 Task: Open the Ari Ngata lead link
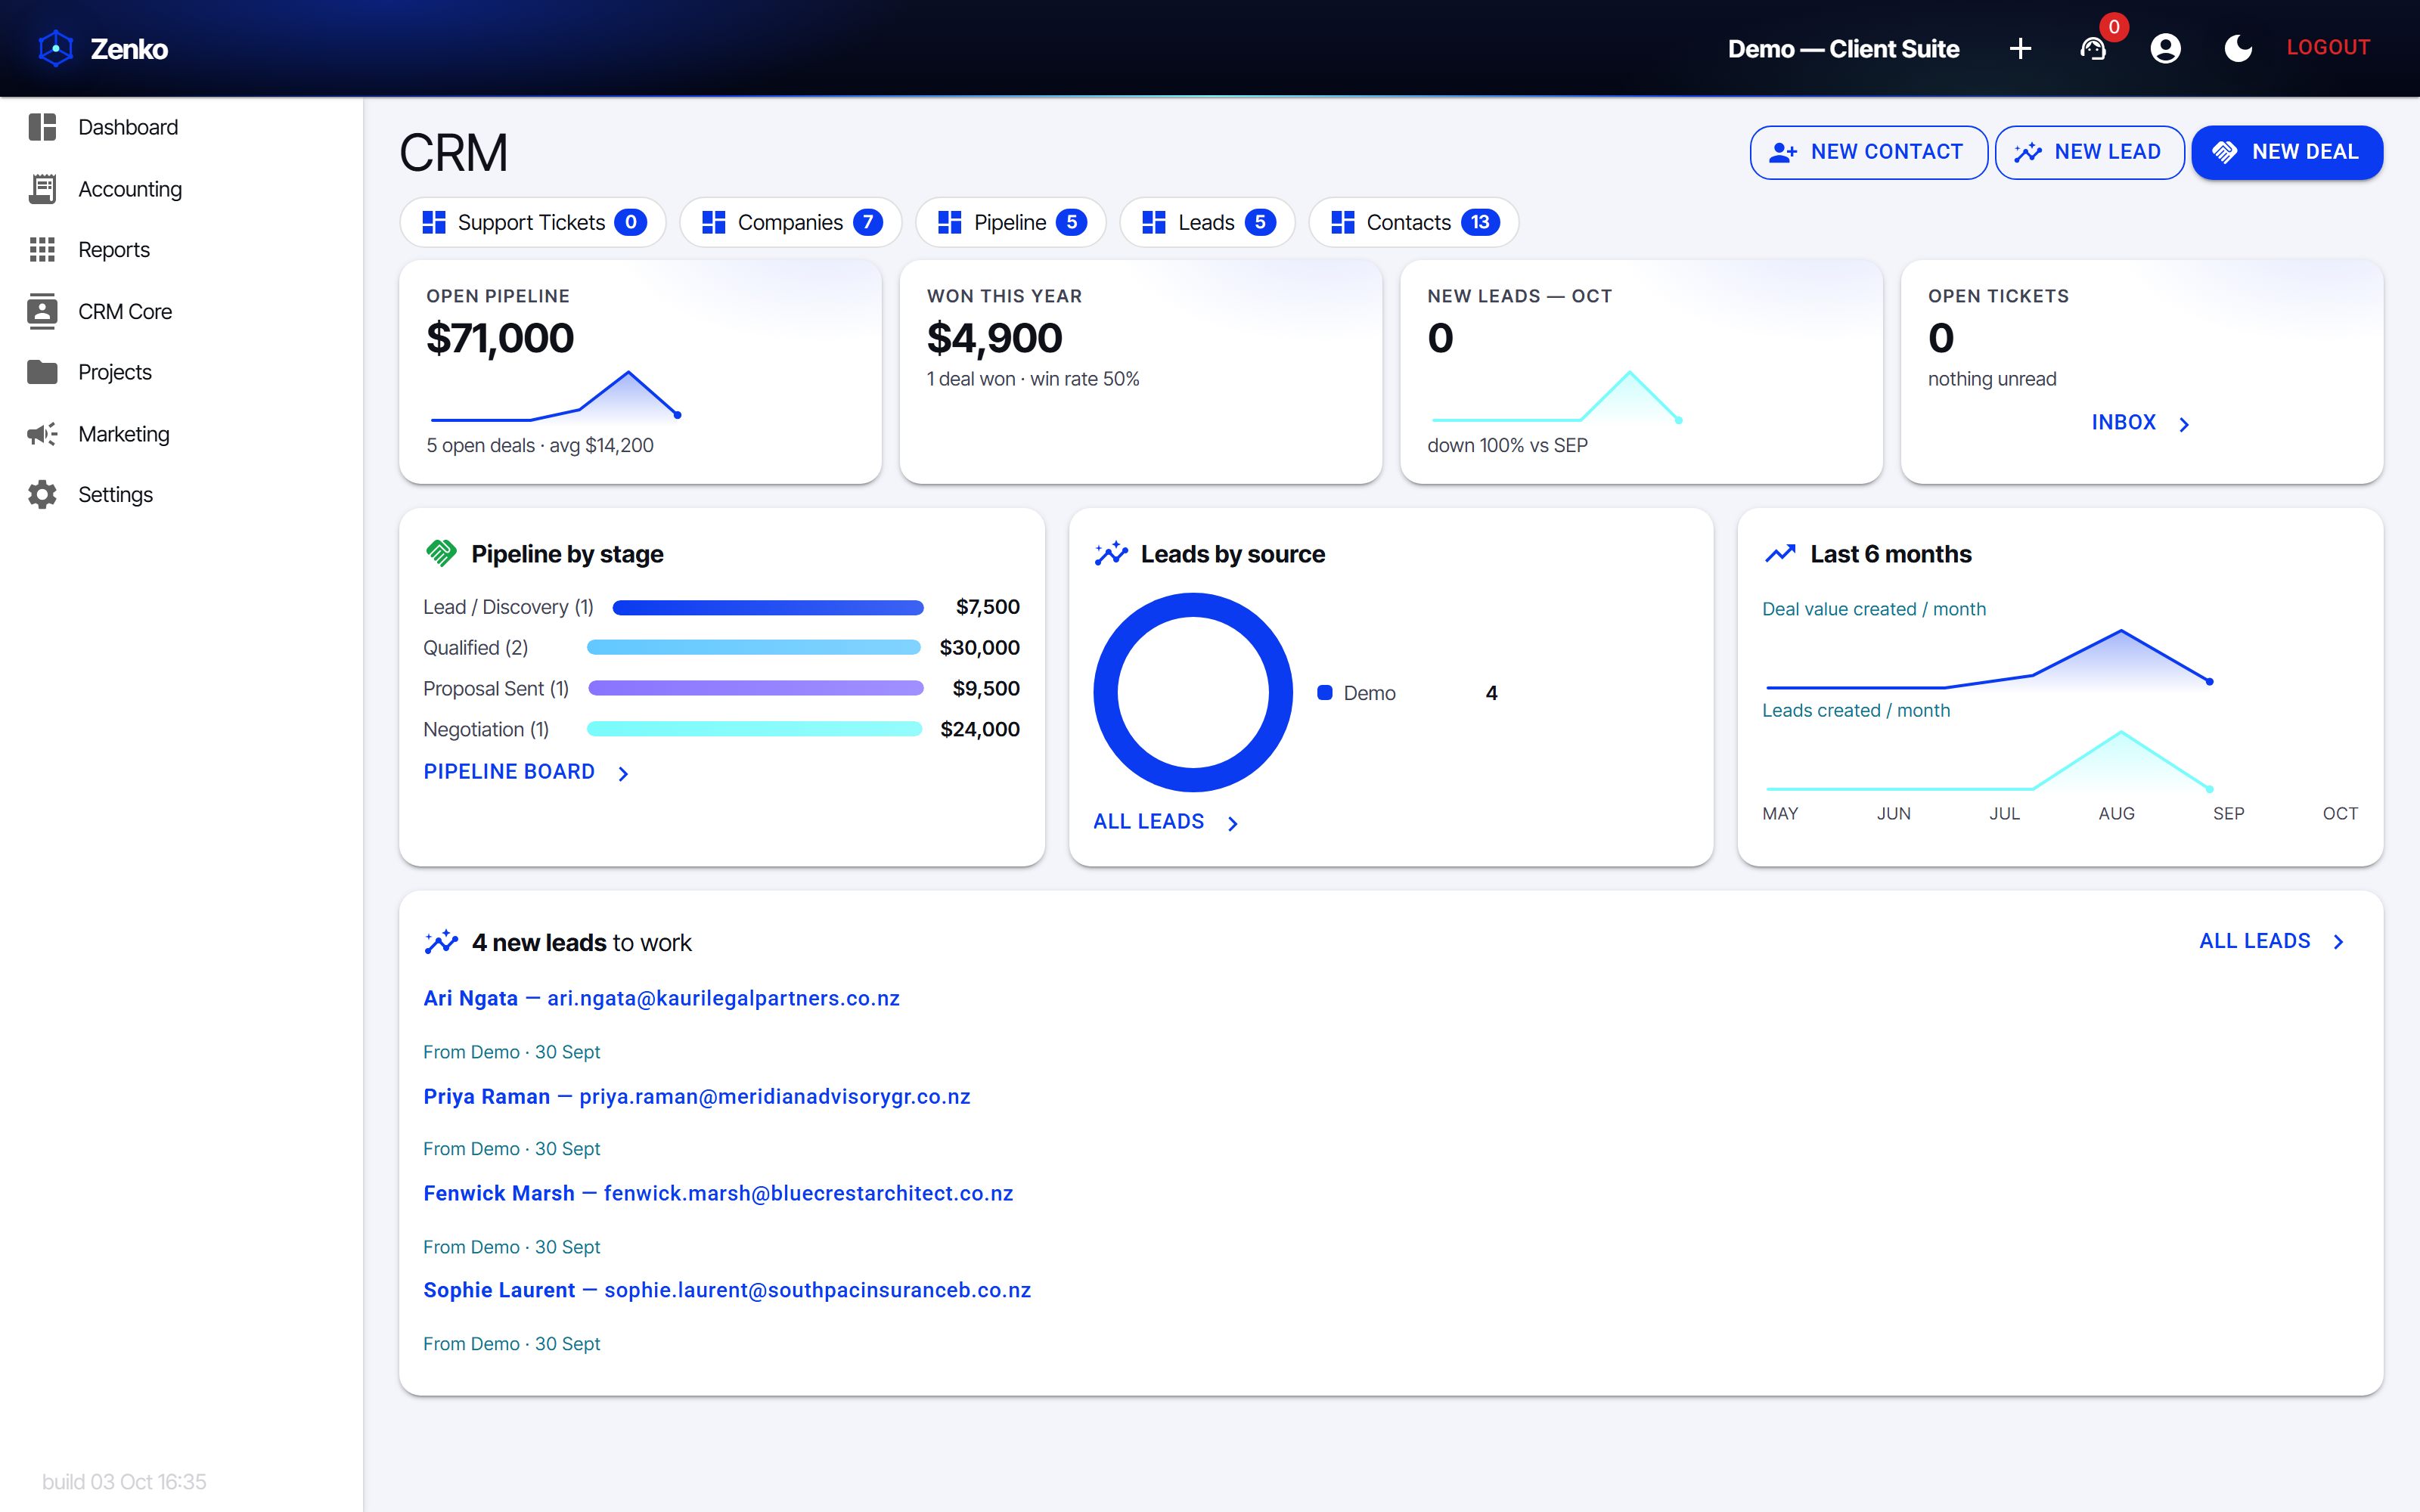(661, 998)
